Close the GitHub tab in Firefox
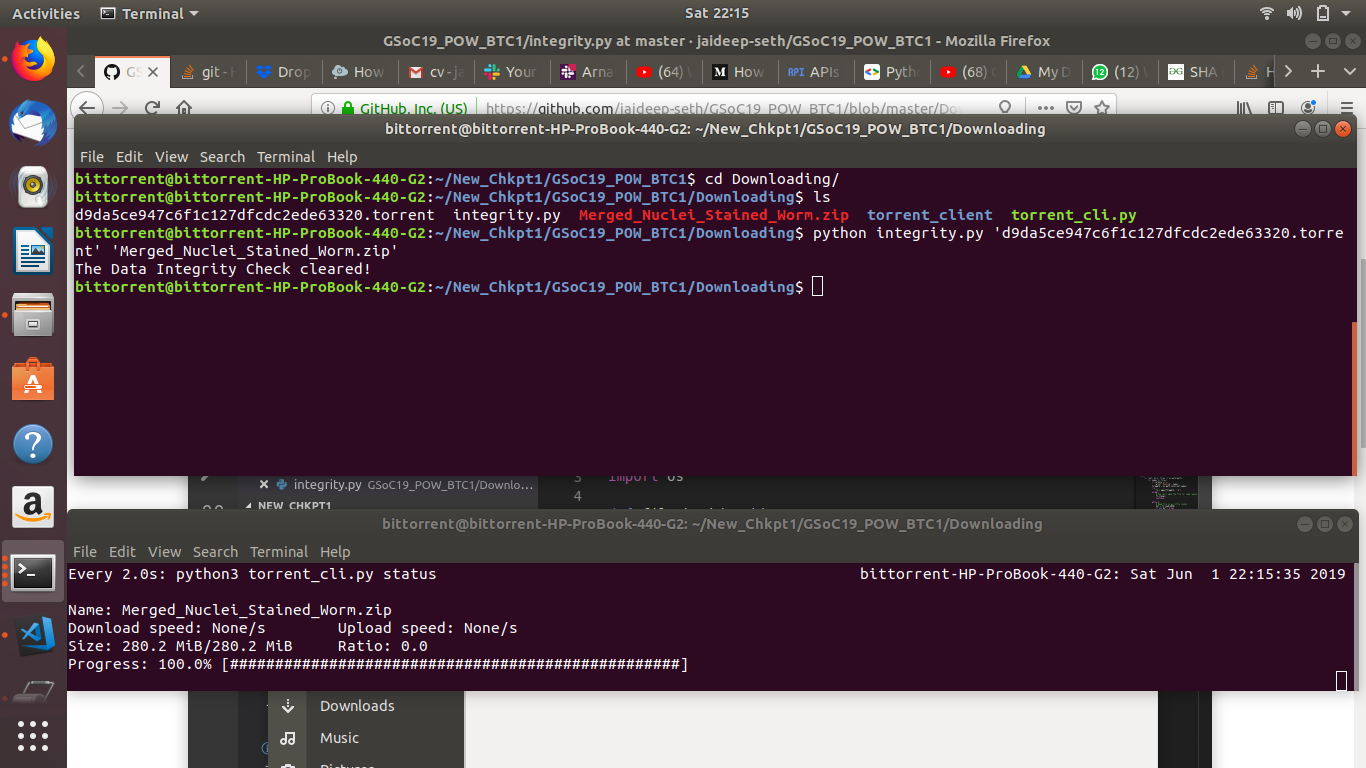 (x=153, y=72)
